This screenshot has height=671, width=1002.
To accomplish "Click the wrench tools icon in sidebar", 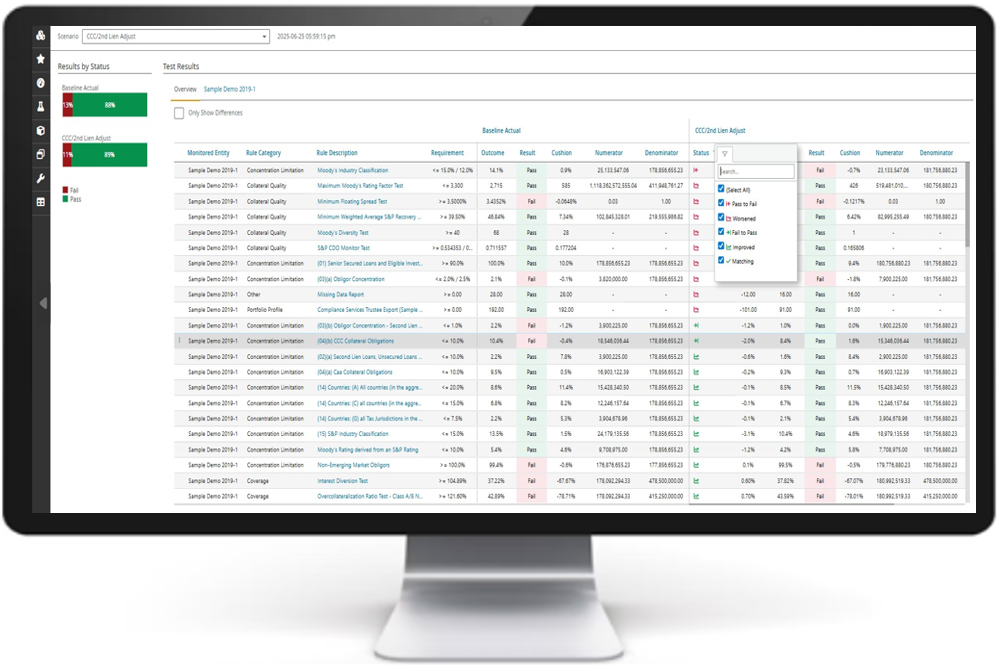I will pyautogui.click(x=41, y=178).
